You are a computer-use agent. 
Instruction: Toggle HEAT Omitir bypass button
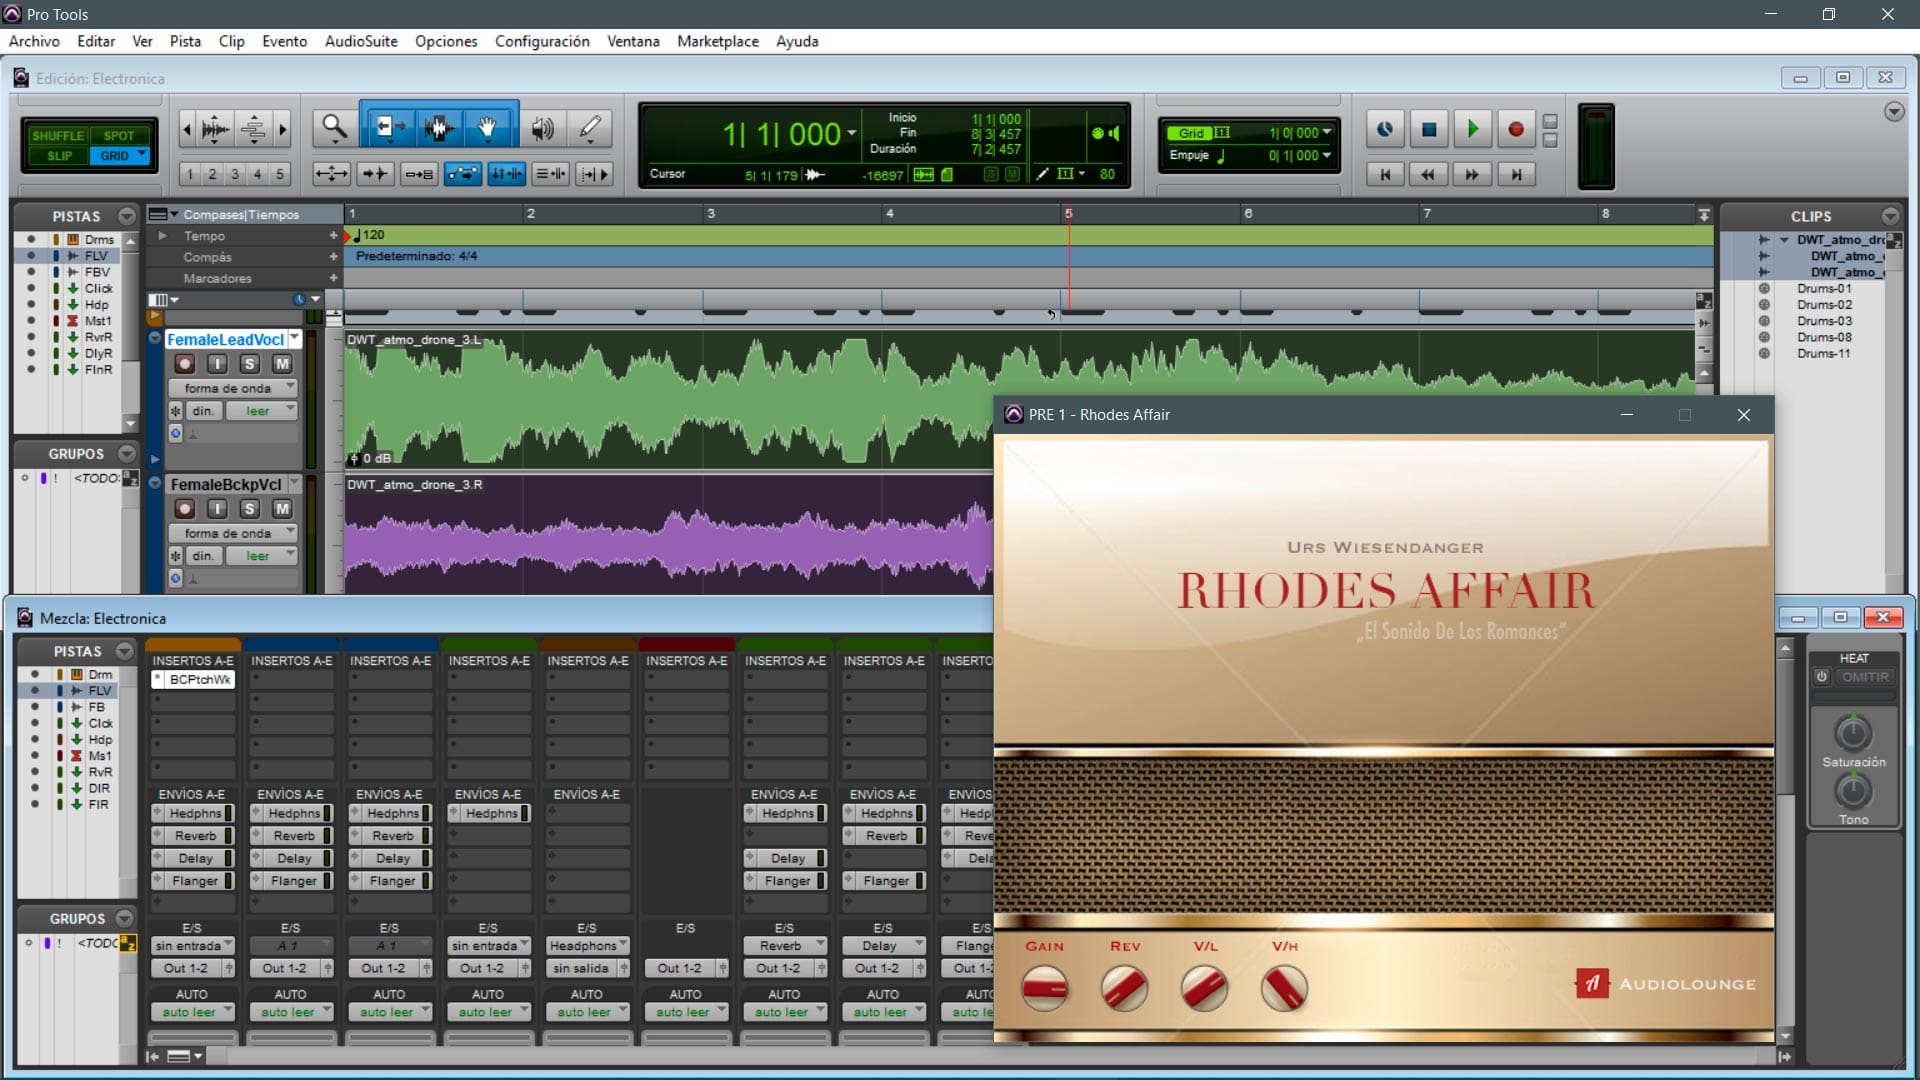pos(1865,677)
